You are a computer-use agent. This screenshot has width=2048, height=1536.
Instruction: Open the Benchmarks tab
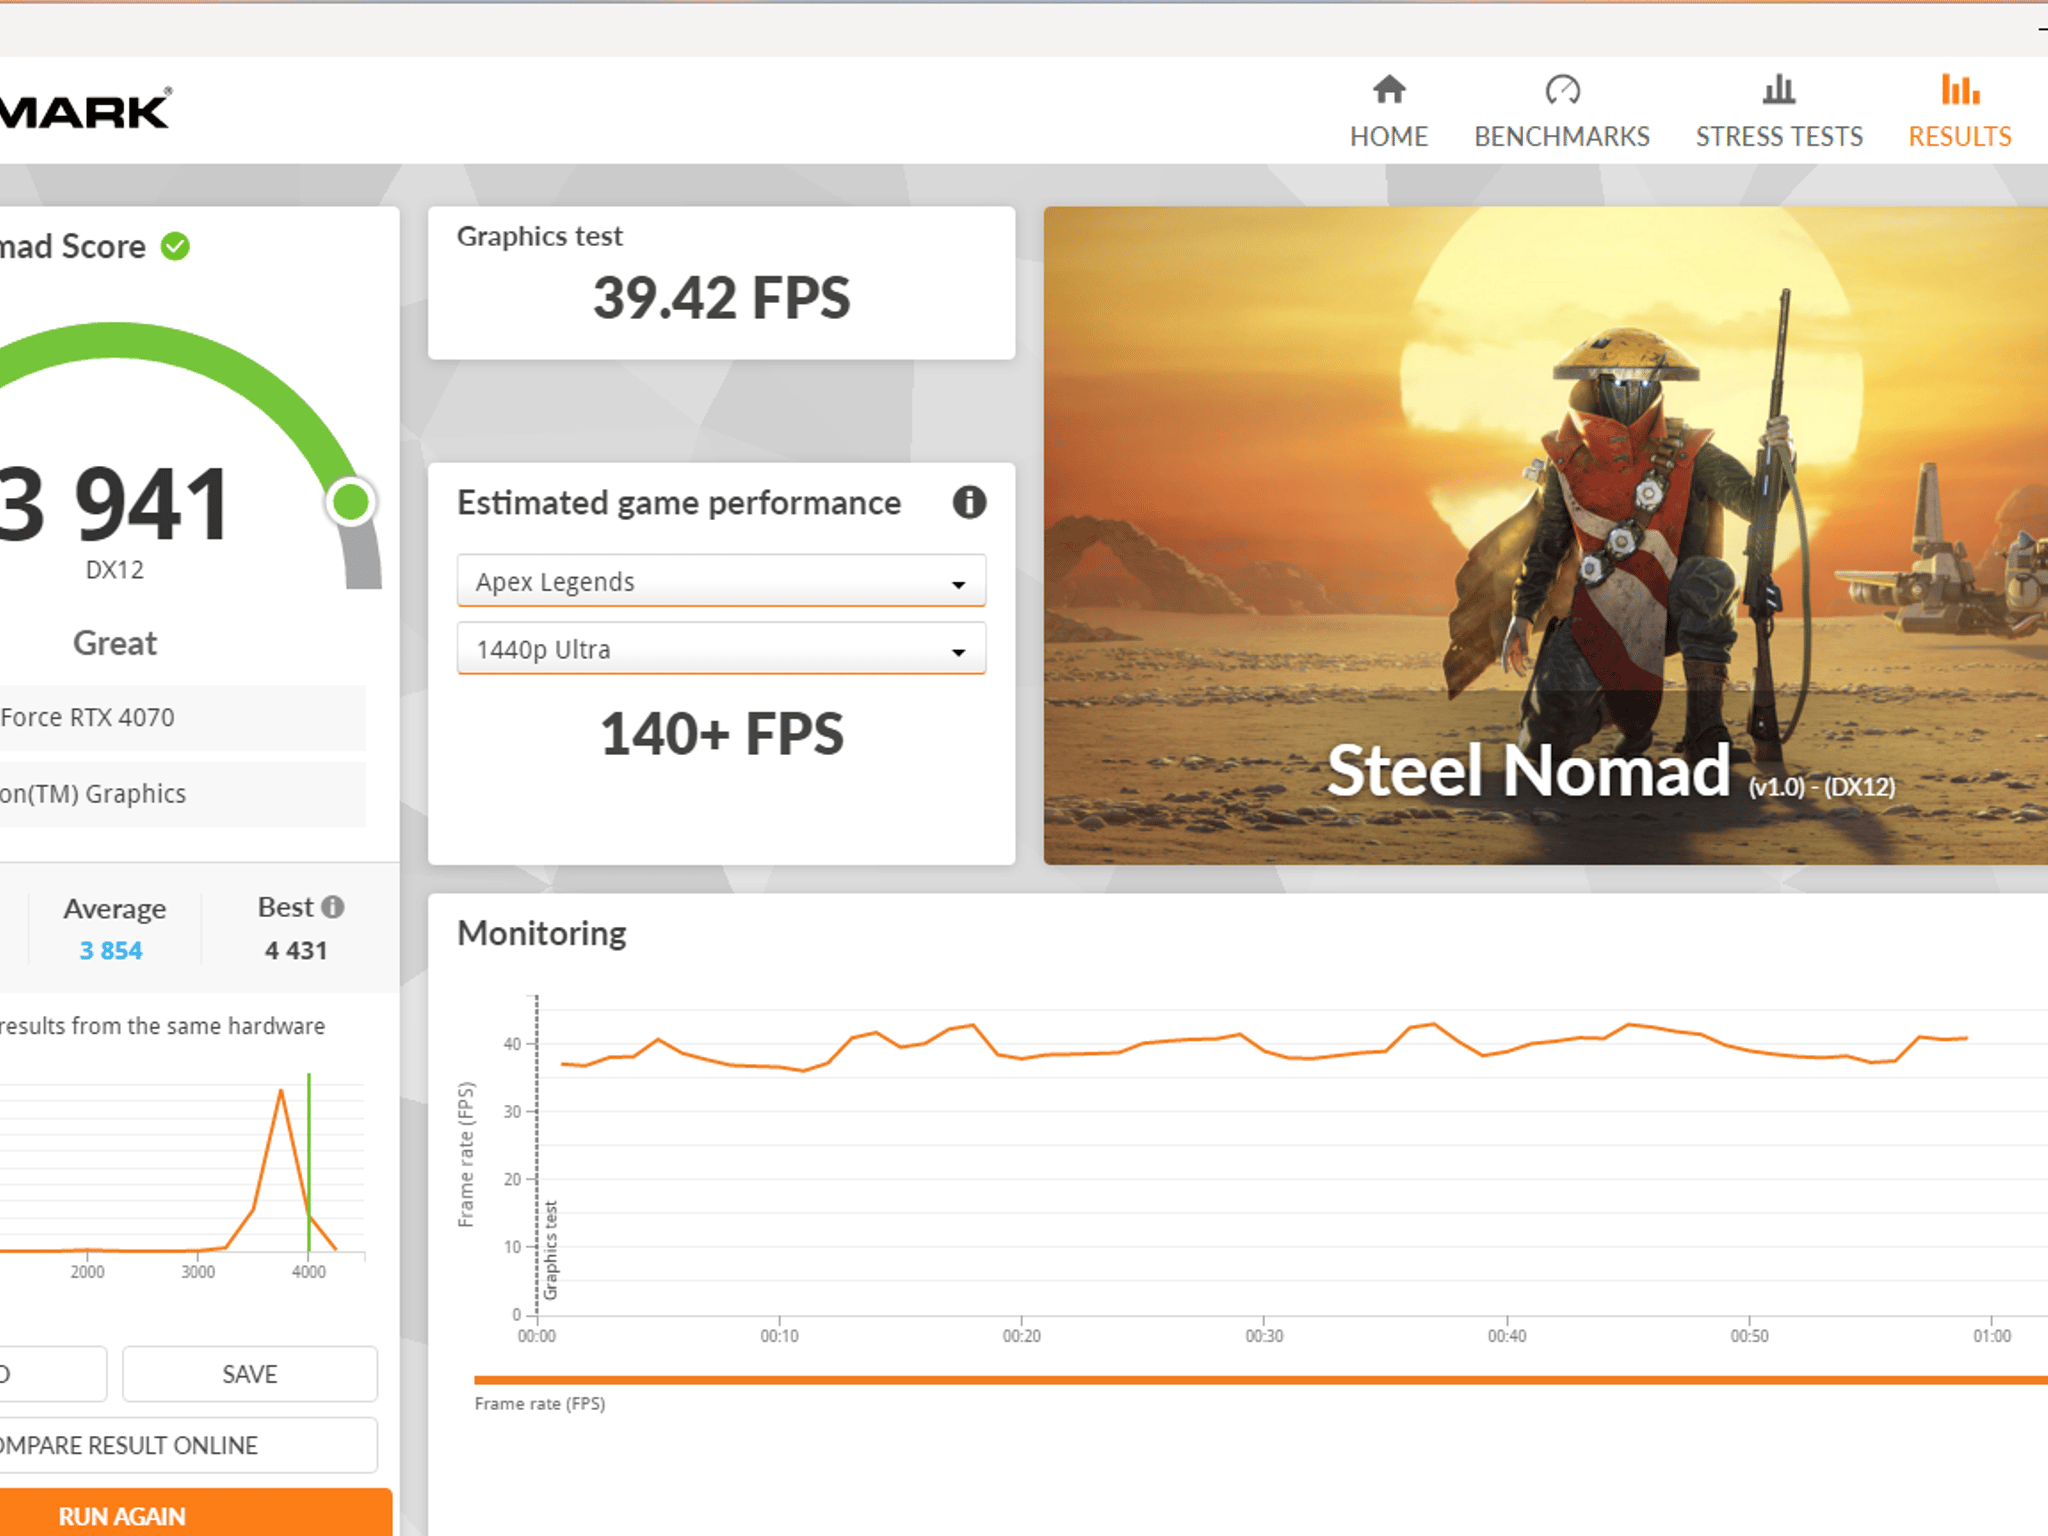1561,112
